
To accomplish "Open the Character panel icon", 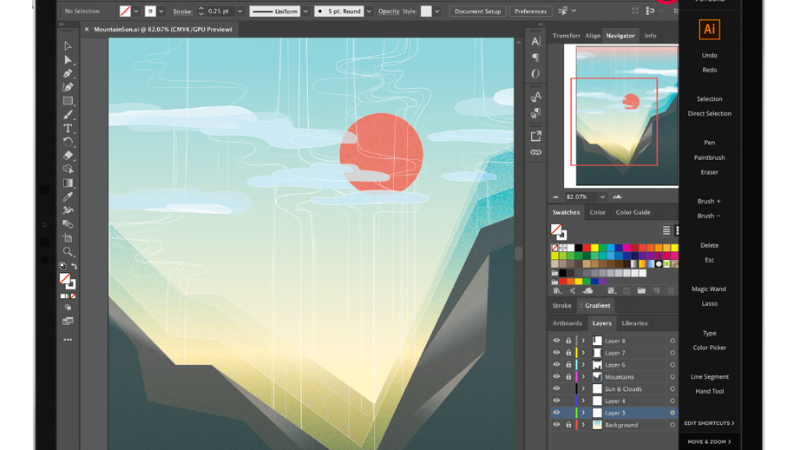I will tap(536, 41).
